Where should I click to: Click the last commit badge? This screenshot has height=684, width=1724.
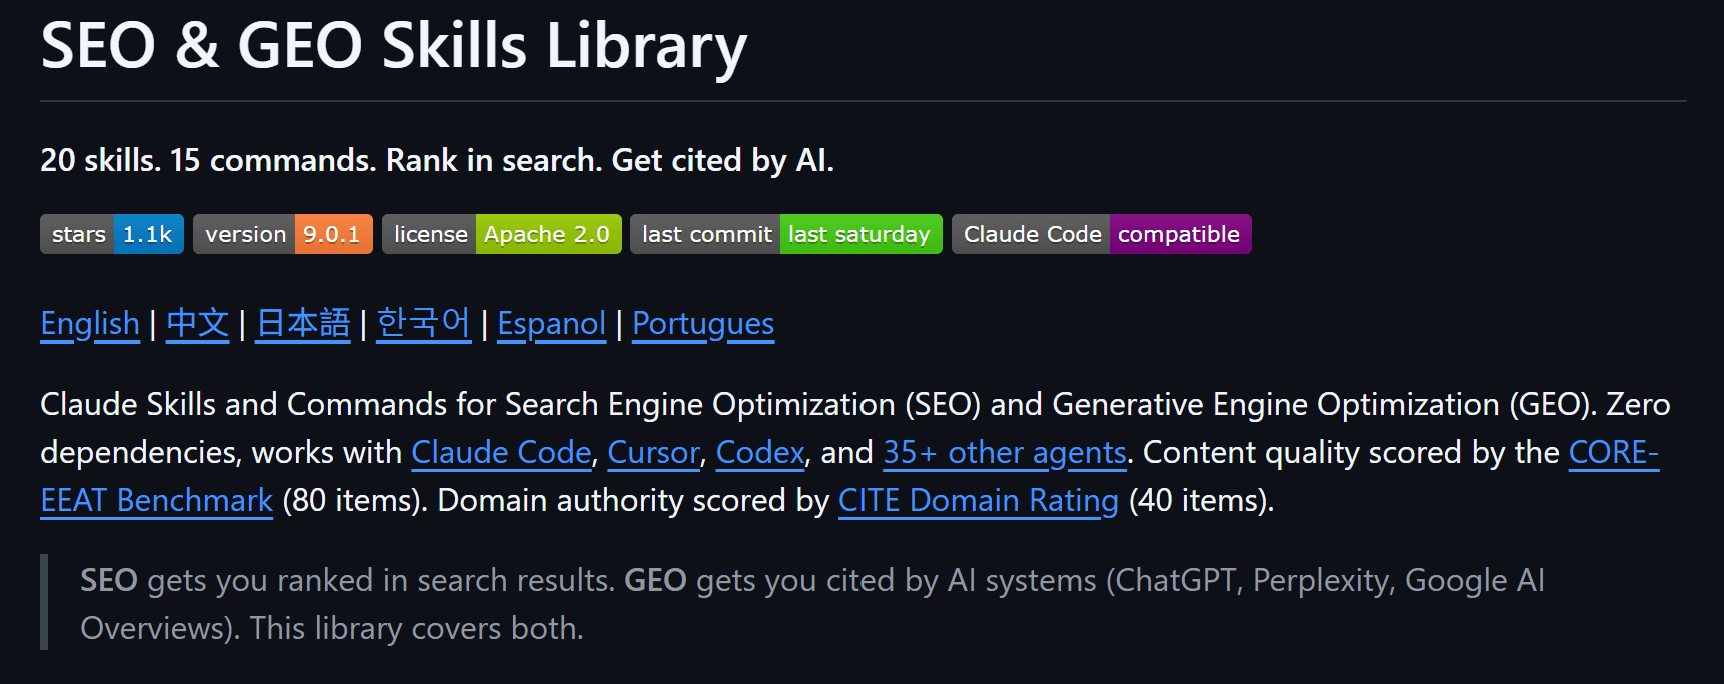(786, 234)
